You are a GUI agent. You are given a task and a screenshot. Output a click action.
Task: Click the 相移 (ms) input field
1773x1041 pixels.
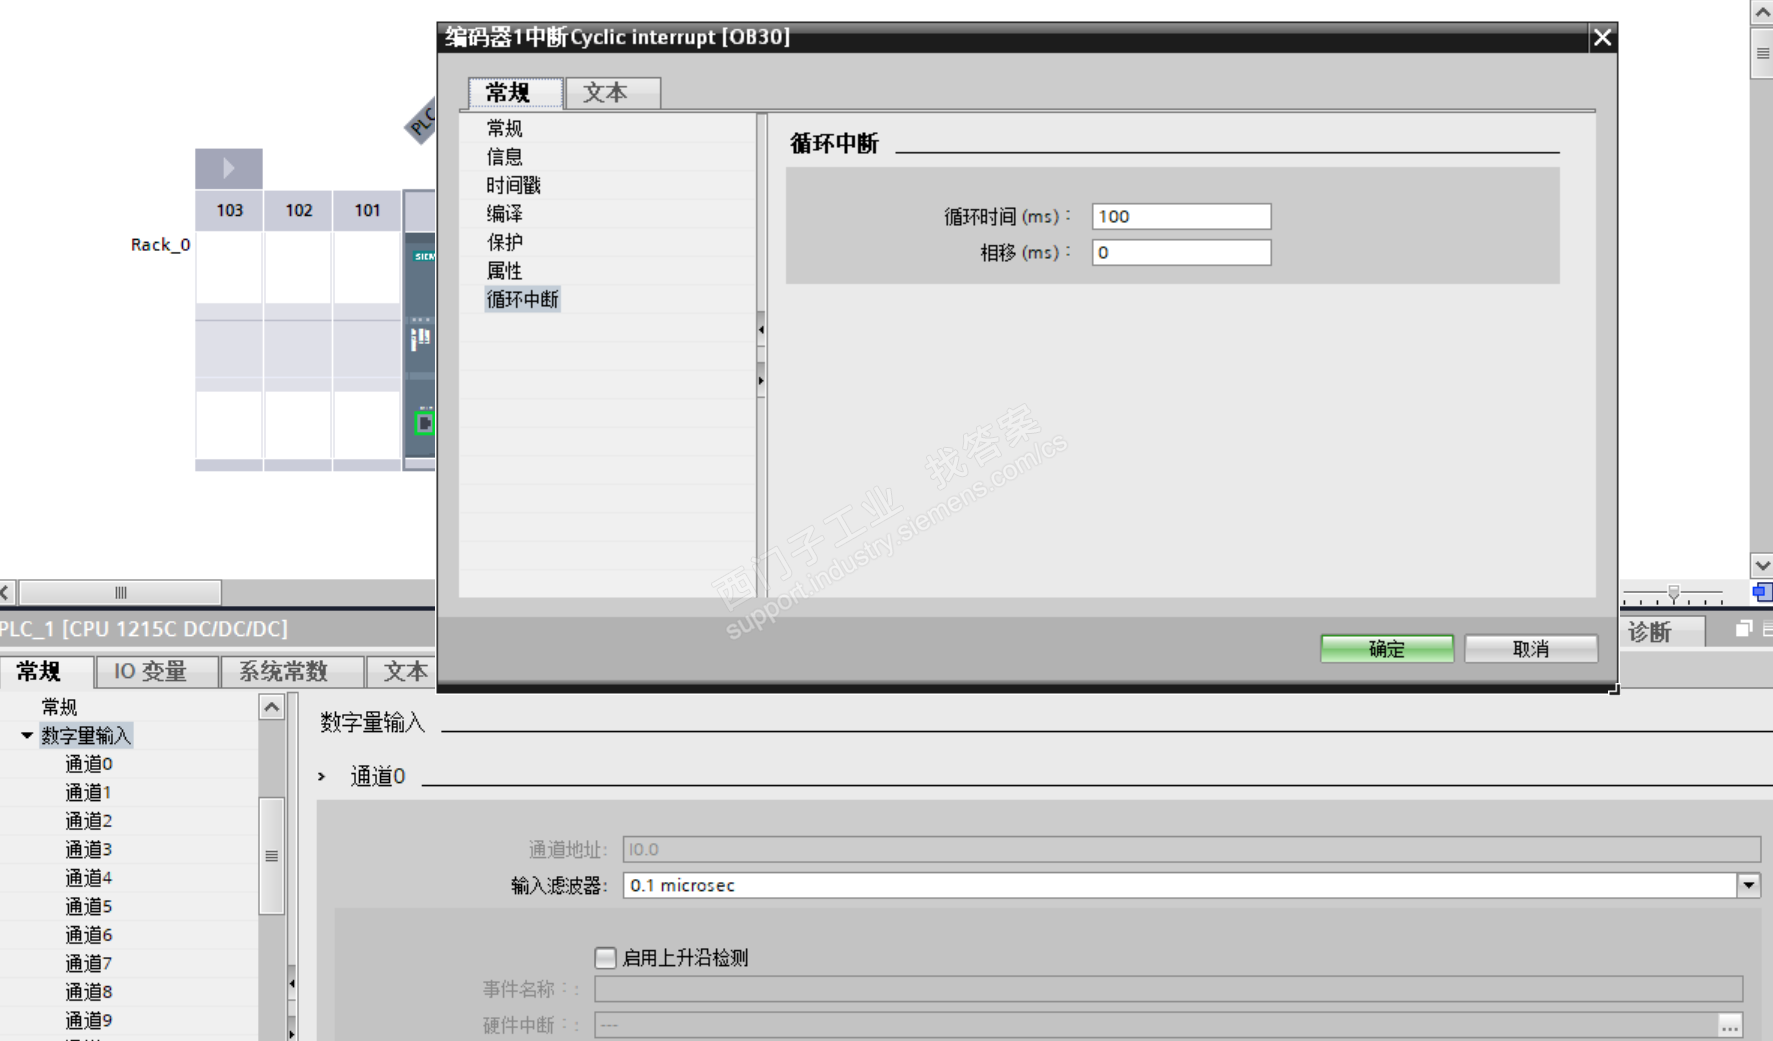1181,252
